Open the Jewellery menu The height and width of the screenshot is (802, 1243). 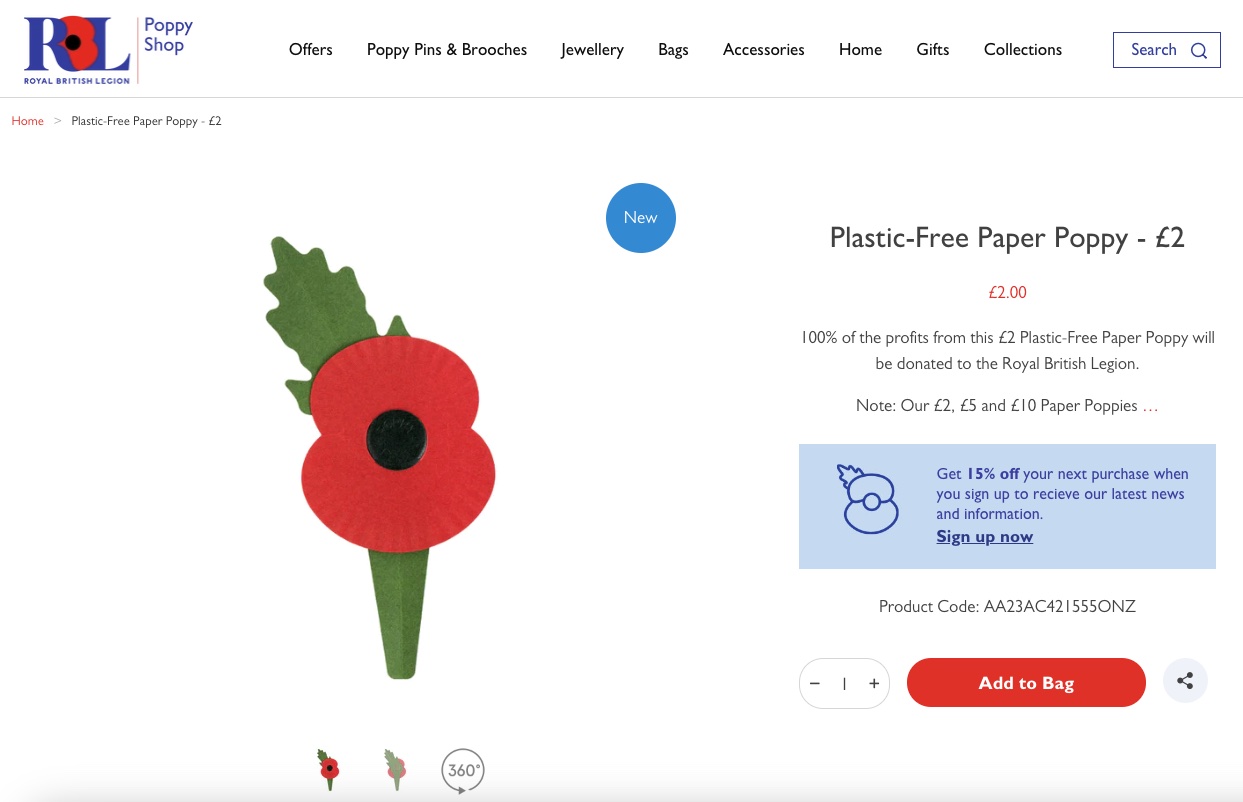[592, 49]
